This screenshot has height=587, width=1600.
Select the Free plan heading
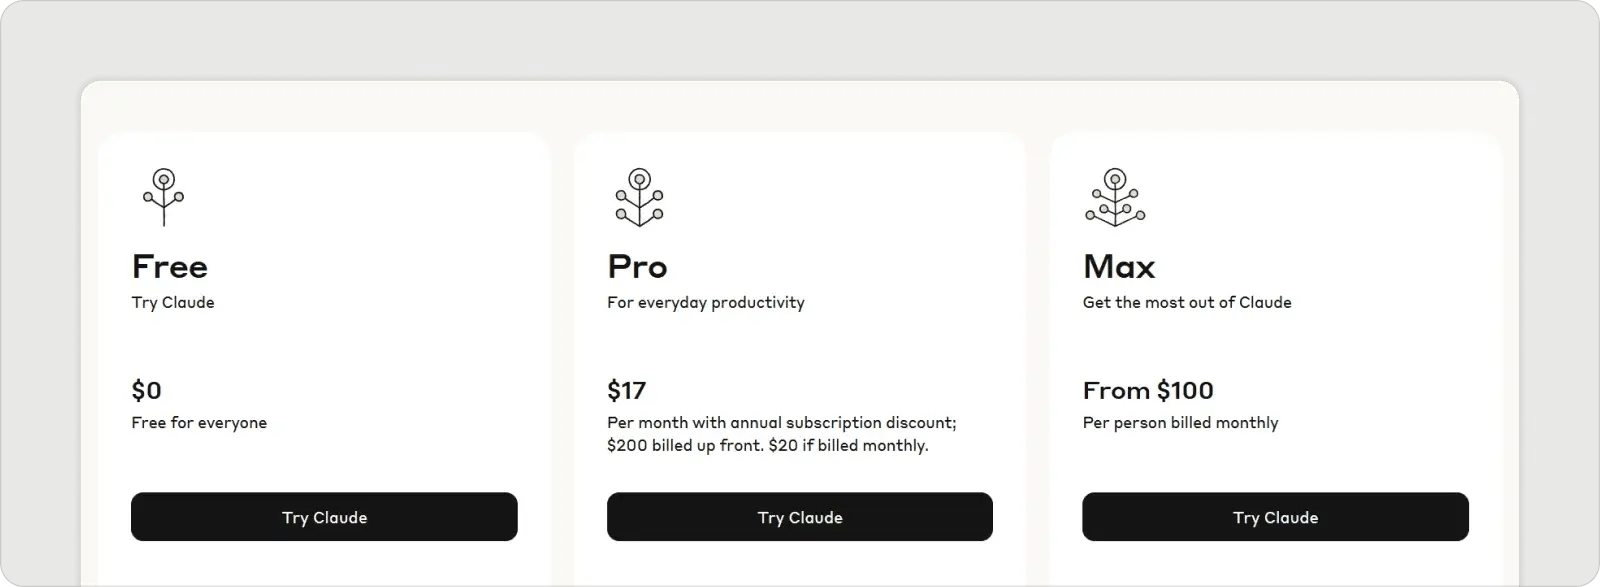tap(170, 267)
